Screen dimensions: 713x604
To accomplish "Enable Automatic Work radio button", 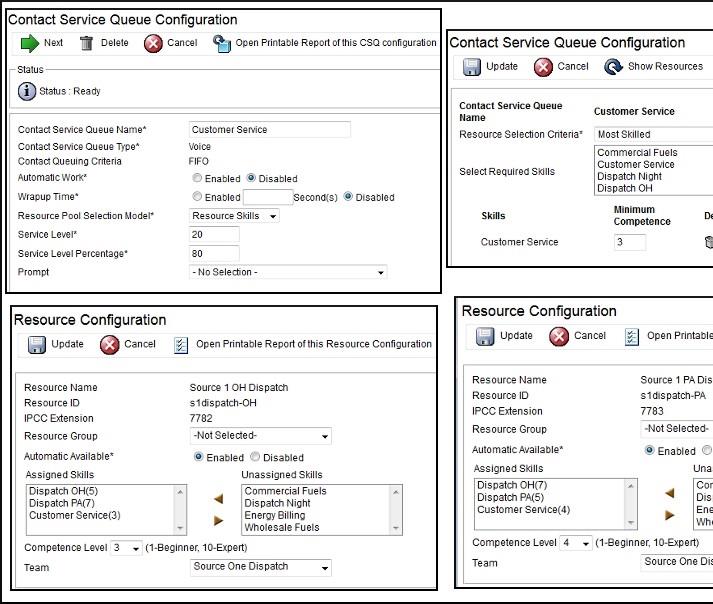I will click(197, 178).
